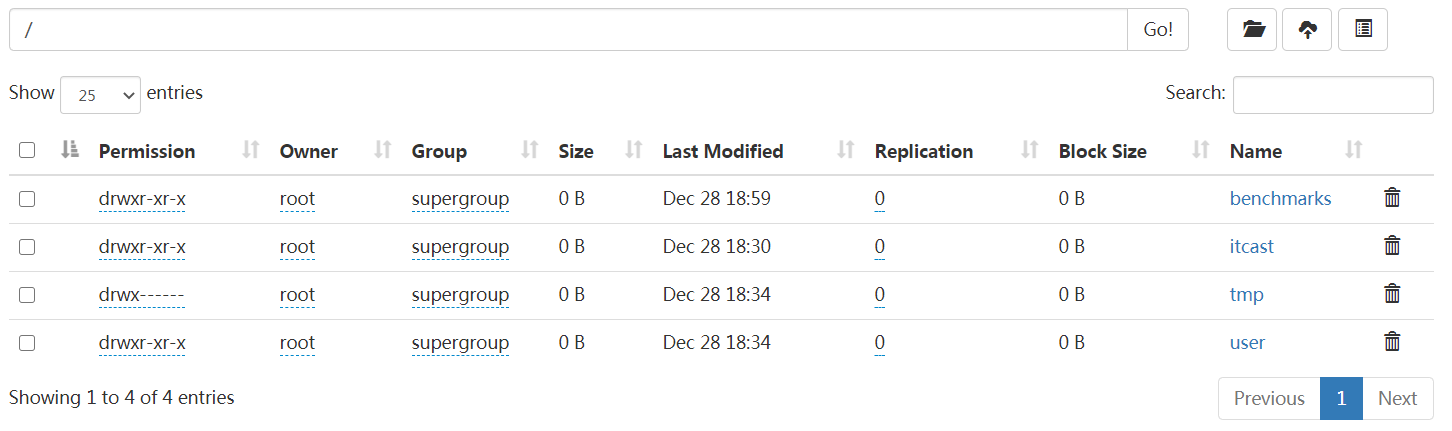Click trash icon for tmp directory

click(x=1391, y=294)
